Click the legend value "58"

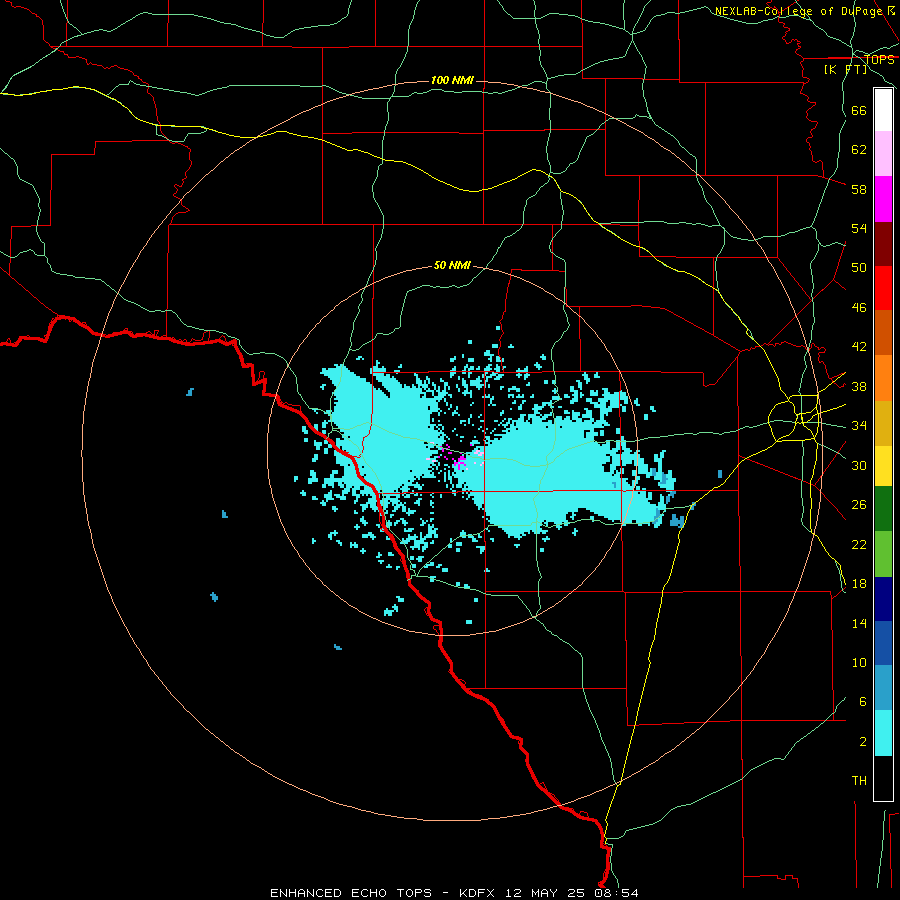coord(859,189)
